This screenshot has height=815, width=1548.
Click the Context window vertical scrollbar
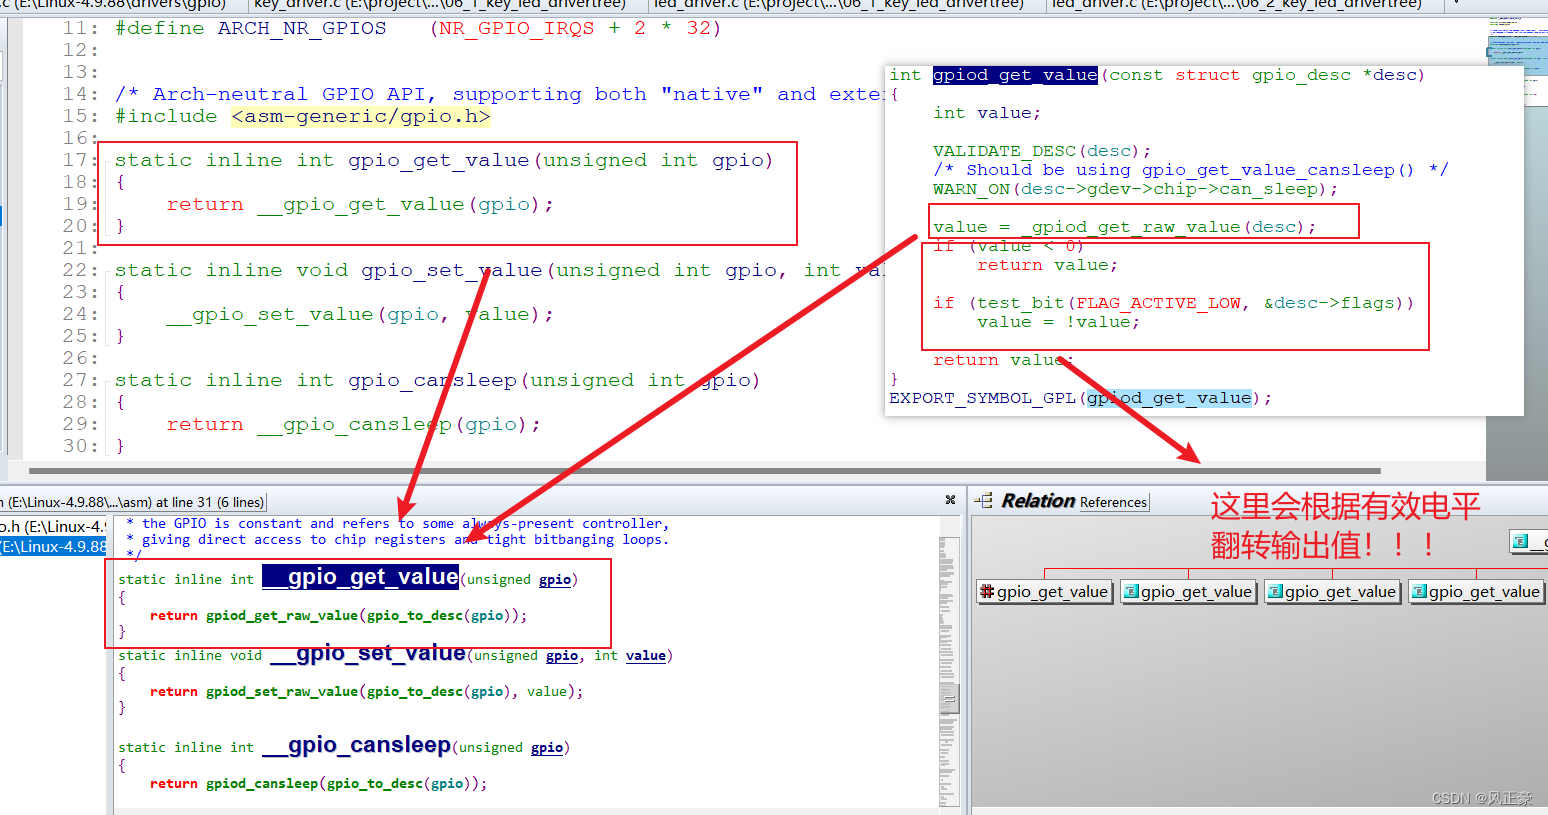(949, 670)
